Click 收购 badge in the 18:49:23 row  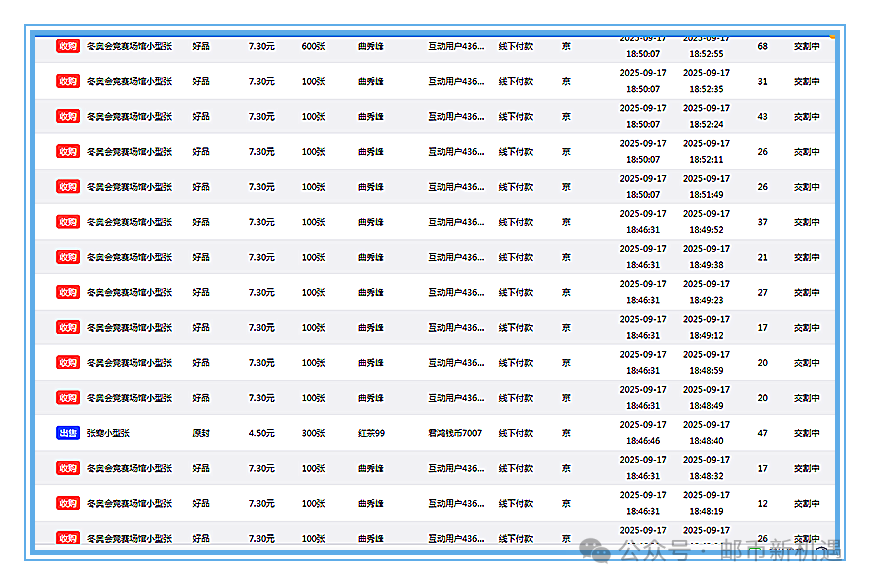pyautogui.click(x=67, y=292)
